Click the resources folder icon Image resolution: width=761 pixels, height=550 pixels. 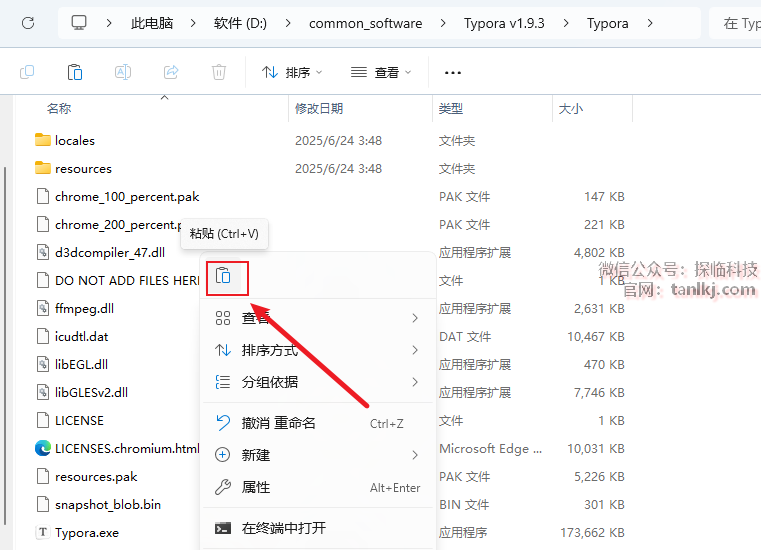pos(43,168)
